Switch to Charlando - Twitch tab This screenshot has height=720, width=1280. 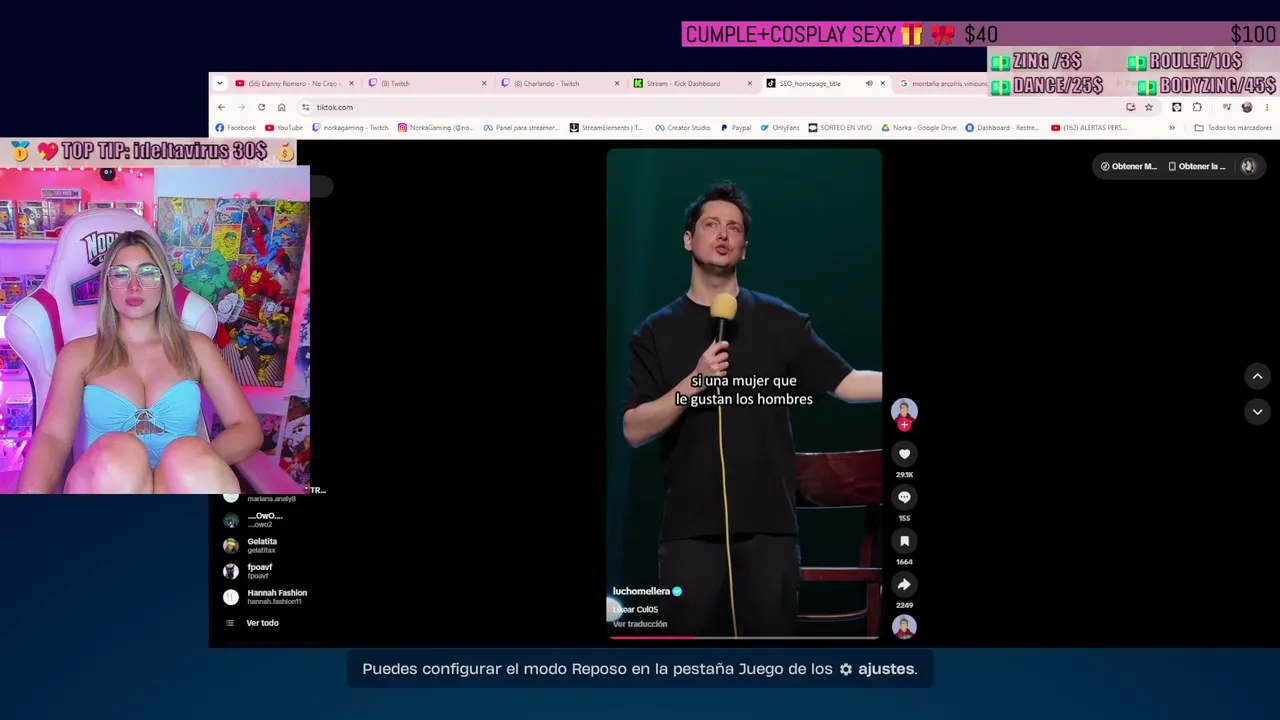pyautogui.click(x=561, y=83)
